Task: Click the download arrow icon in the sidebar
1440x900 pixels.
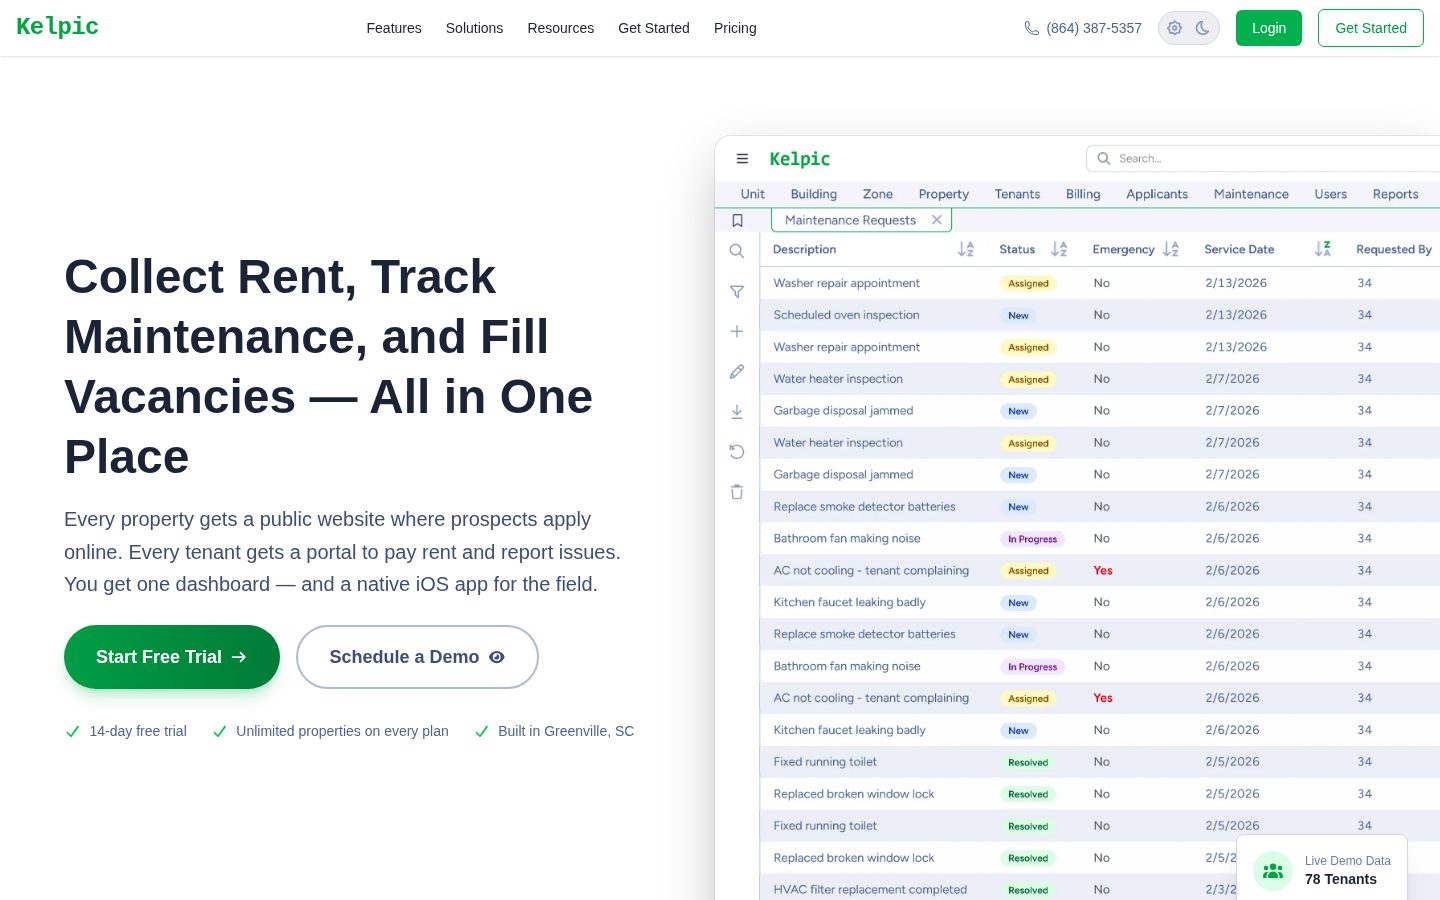Action: (x=737, y=411)
